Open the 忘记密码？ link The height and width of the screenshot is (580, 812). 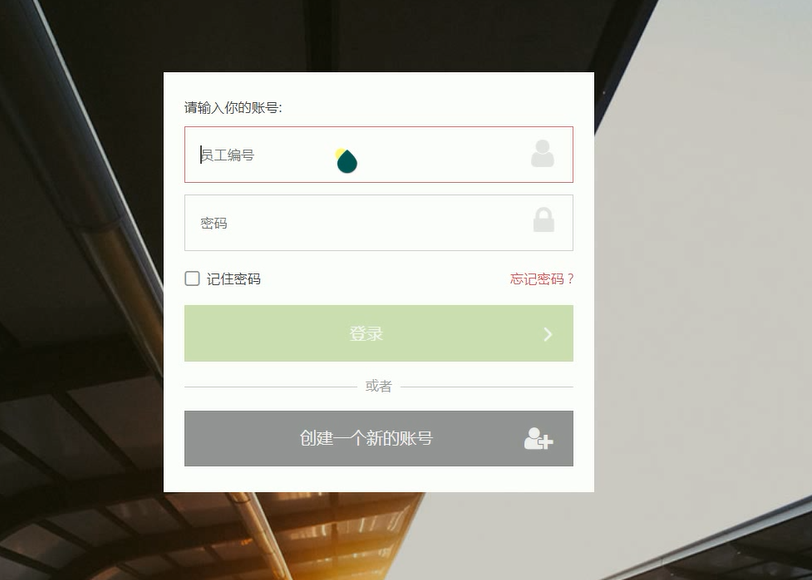click(x=542, y=279)
